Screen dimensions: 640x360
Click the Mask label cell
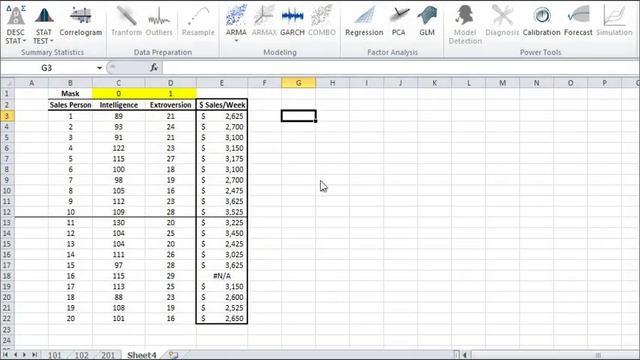pos(70,93)
